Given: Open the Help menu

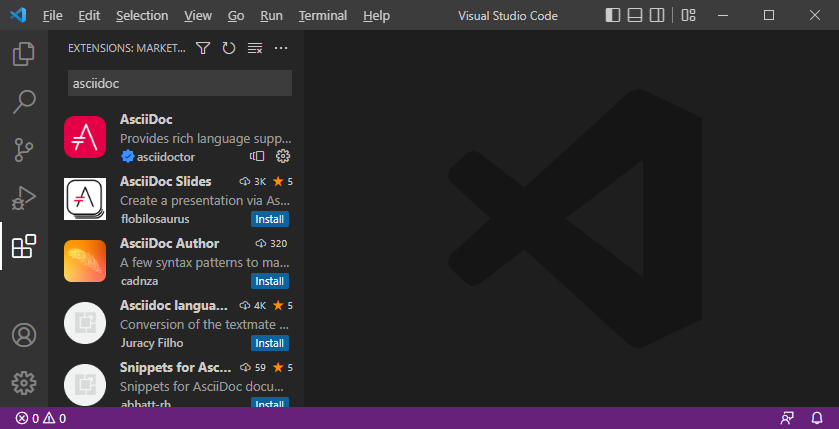Looking at the screenshot, I should pyautogui.click(x=376, y=16).
